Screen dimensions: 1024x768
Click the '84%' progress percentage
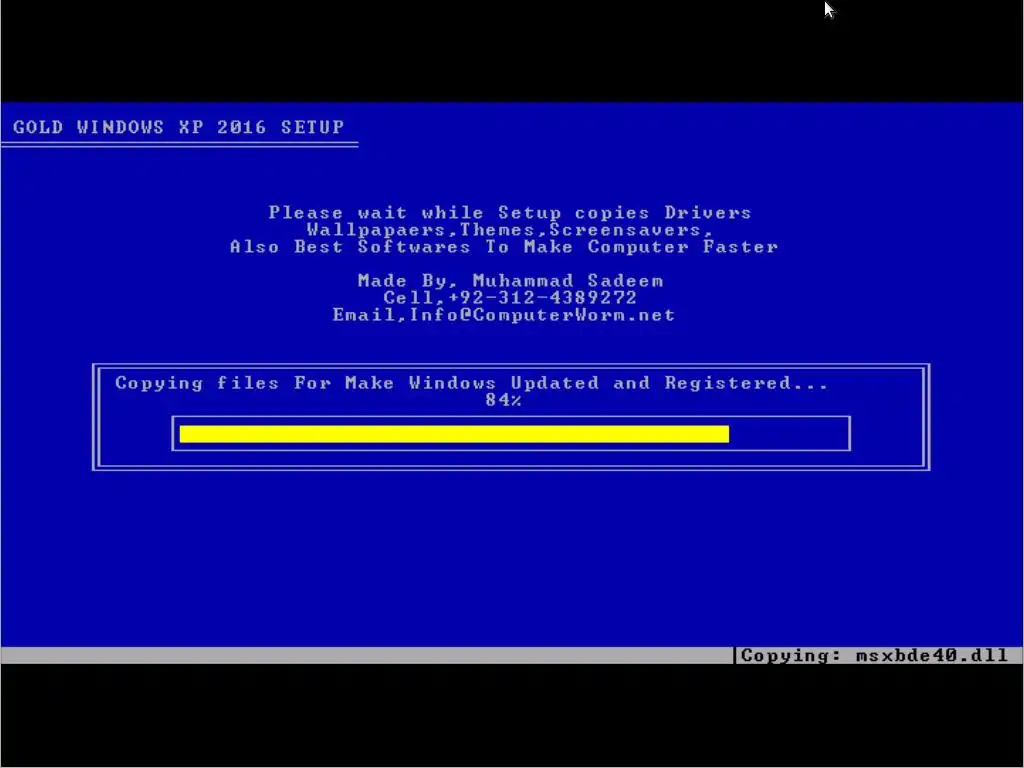pos(504,400)
